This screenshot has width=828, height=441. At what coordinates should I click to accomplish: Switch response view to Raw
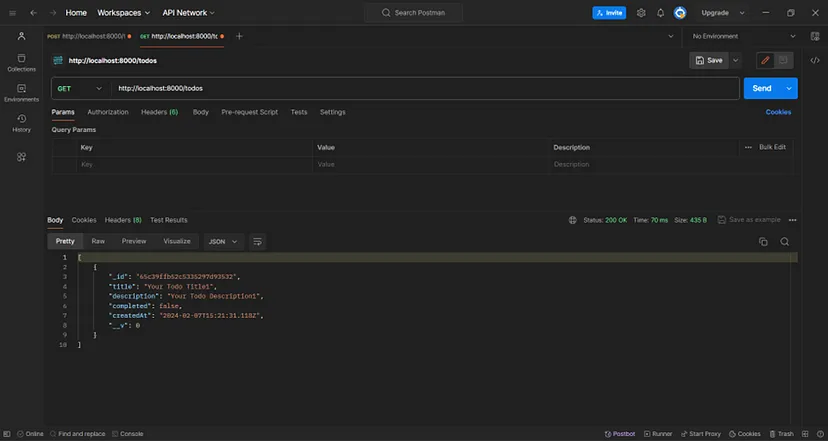98,241
